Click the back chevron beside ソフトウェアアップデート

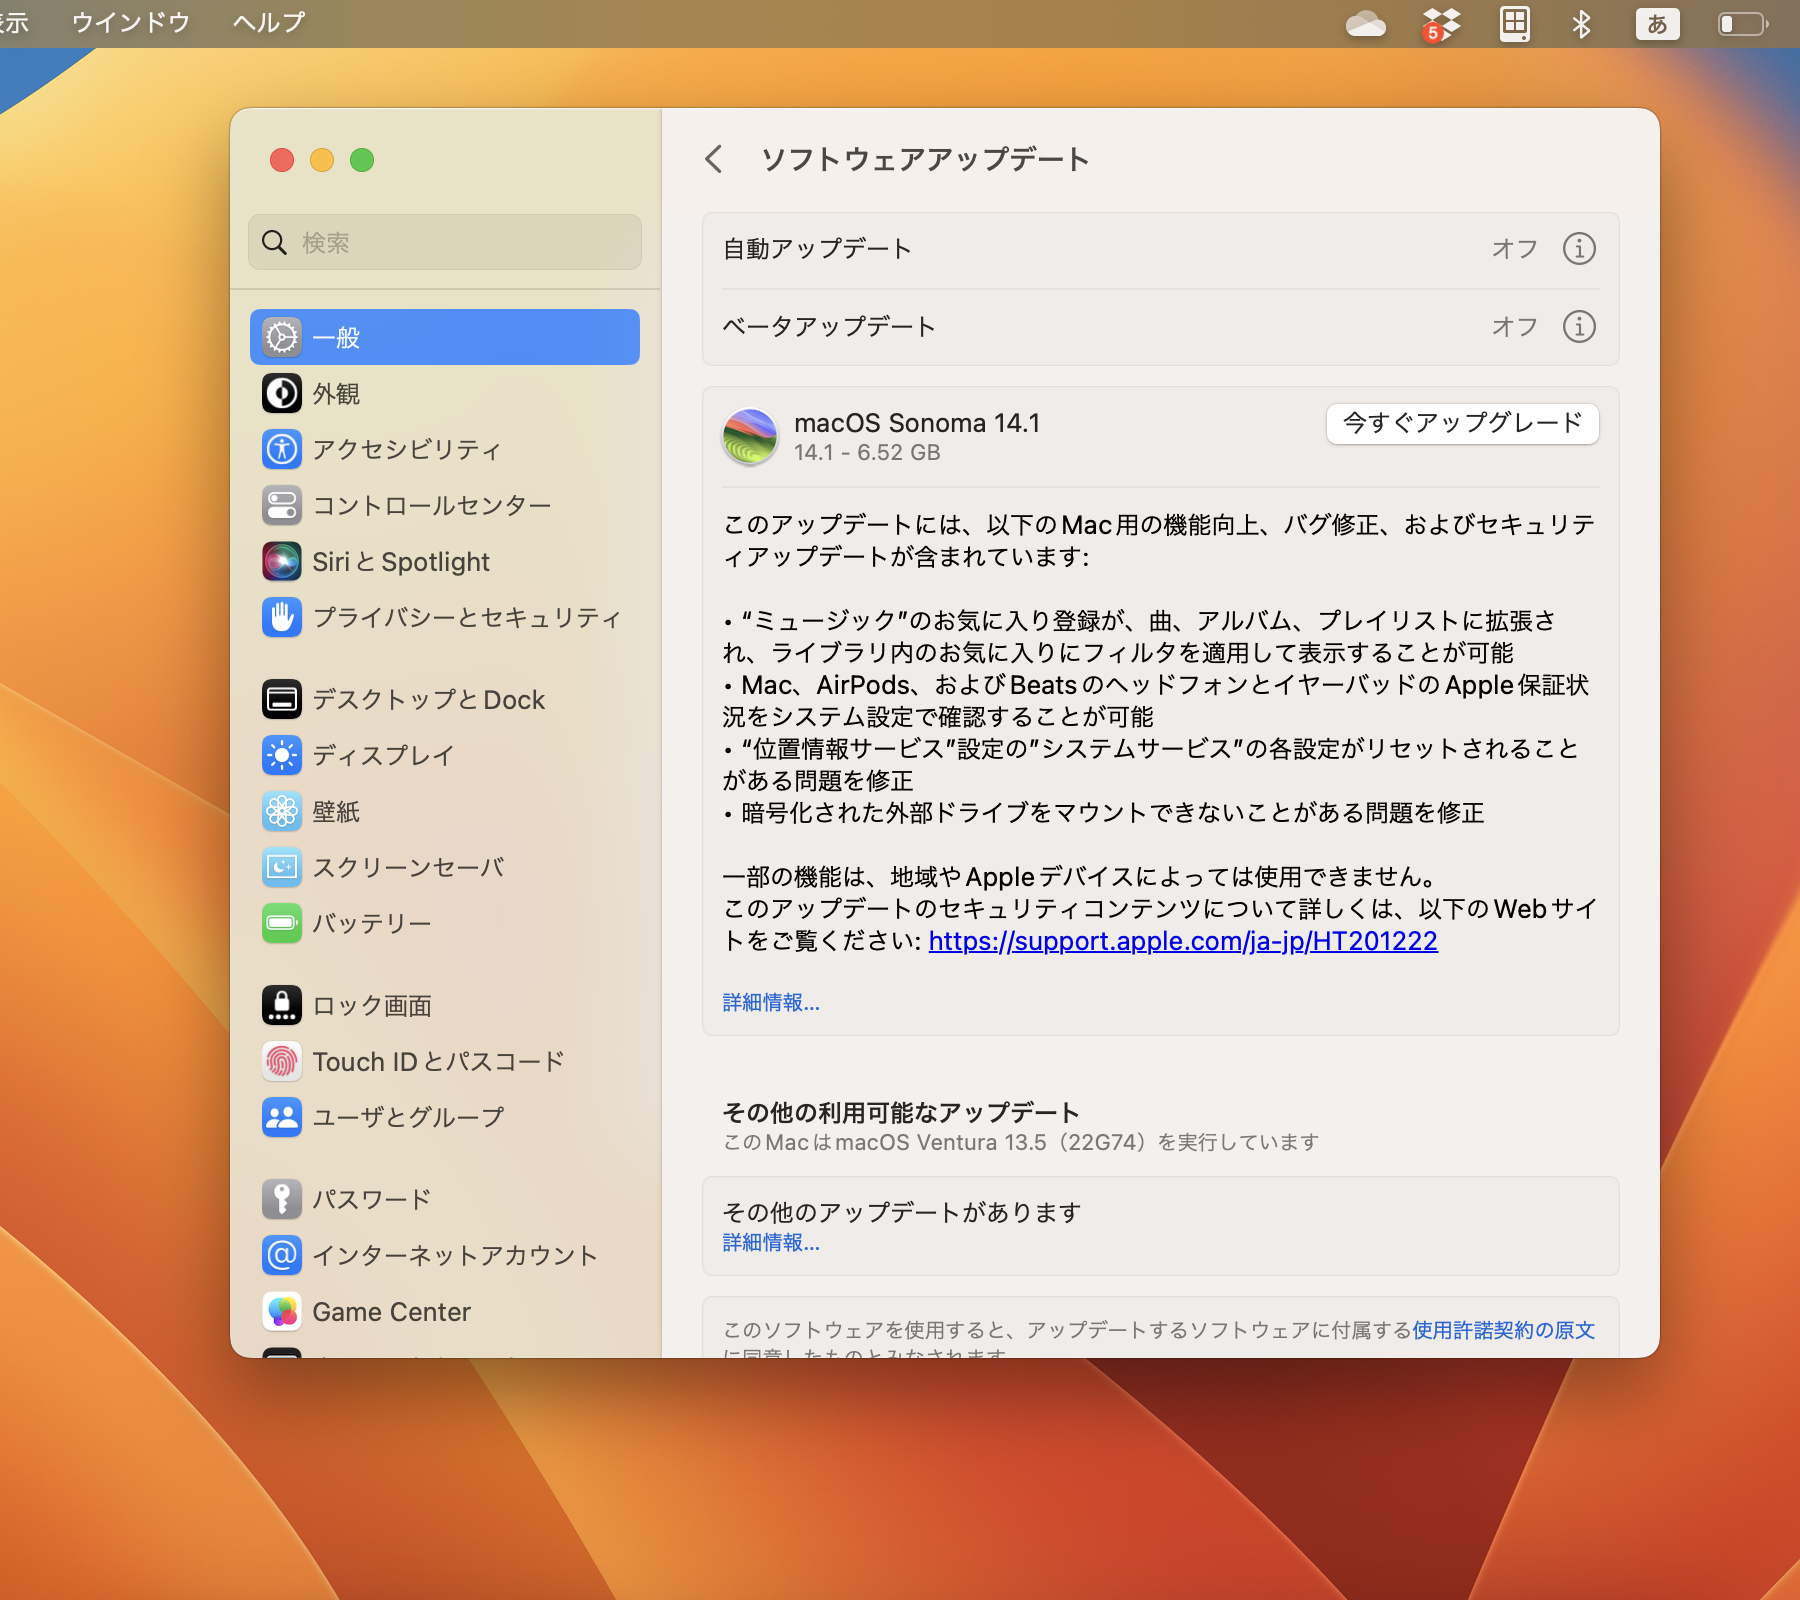pos(716,159)
